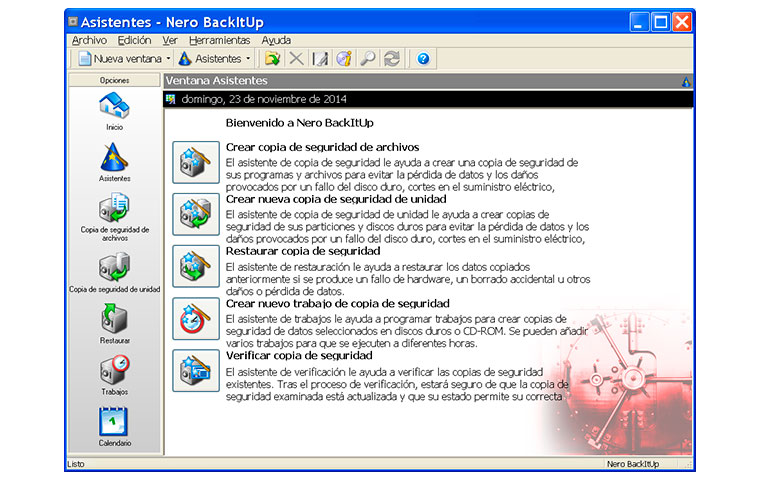Open the Archivo menu
Image resolution: width=760 pixels, height=480 pixels.
(89, 40)
